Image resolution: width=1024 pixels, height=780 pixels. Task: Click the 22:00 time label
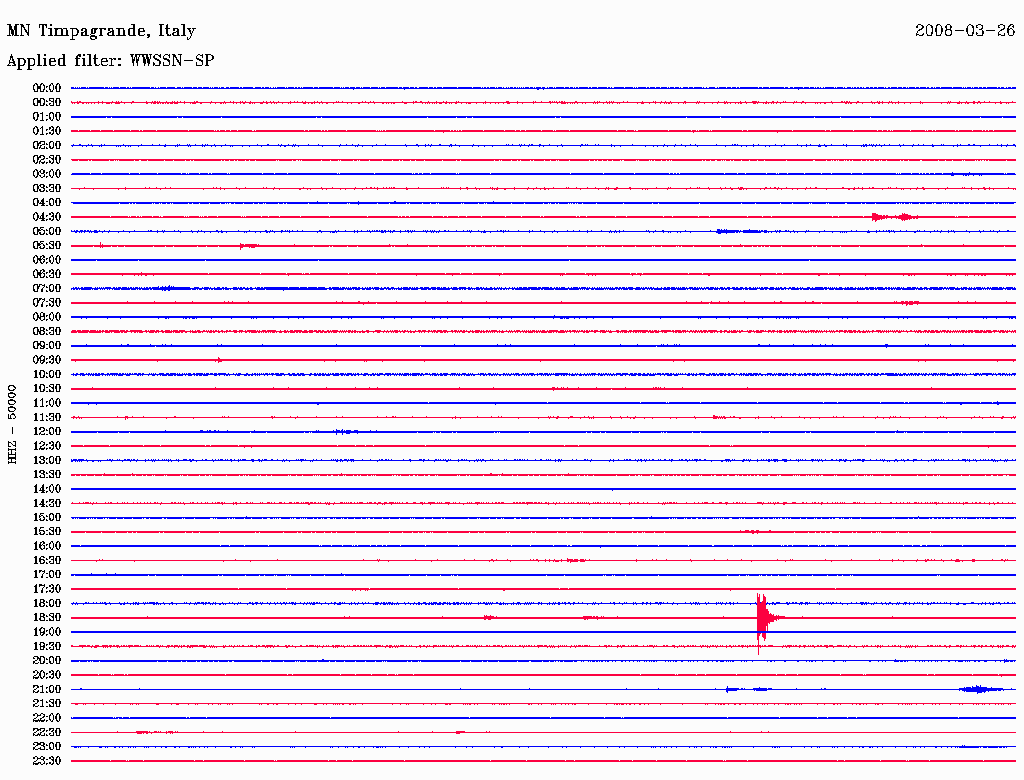coord(47,717)
